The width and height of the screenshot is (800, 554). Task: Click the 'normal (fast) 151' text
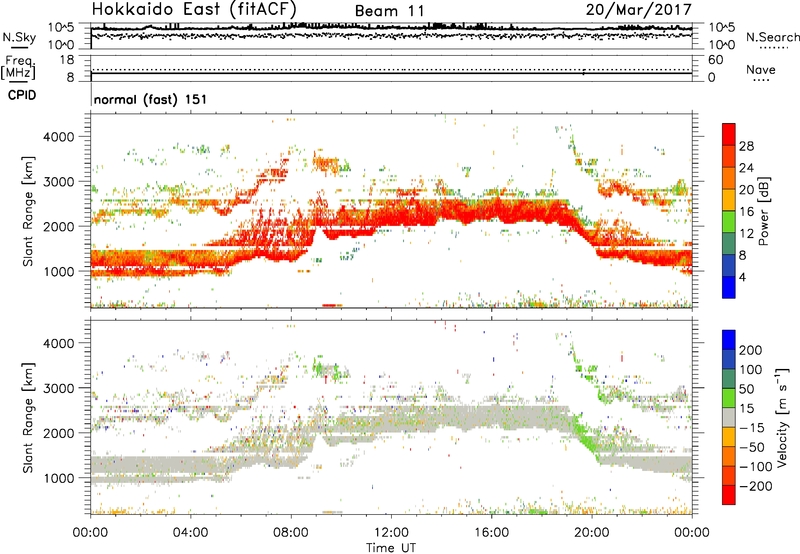coord(151,99)
